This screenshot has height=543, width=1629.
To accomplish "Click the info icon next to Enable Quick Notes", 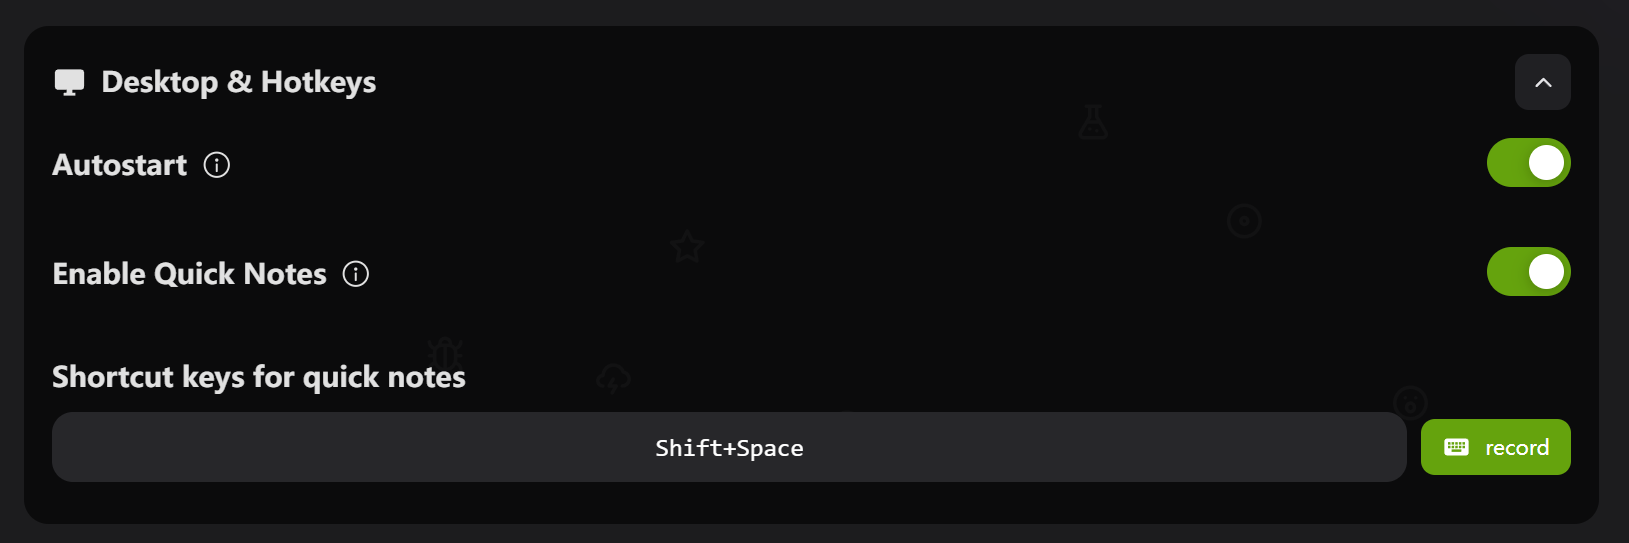I will pos(356,274).
